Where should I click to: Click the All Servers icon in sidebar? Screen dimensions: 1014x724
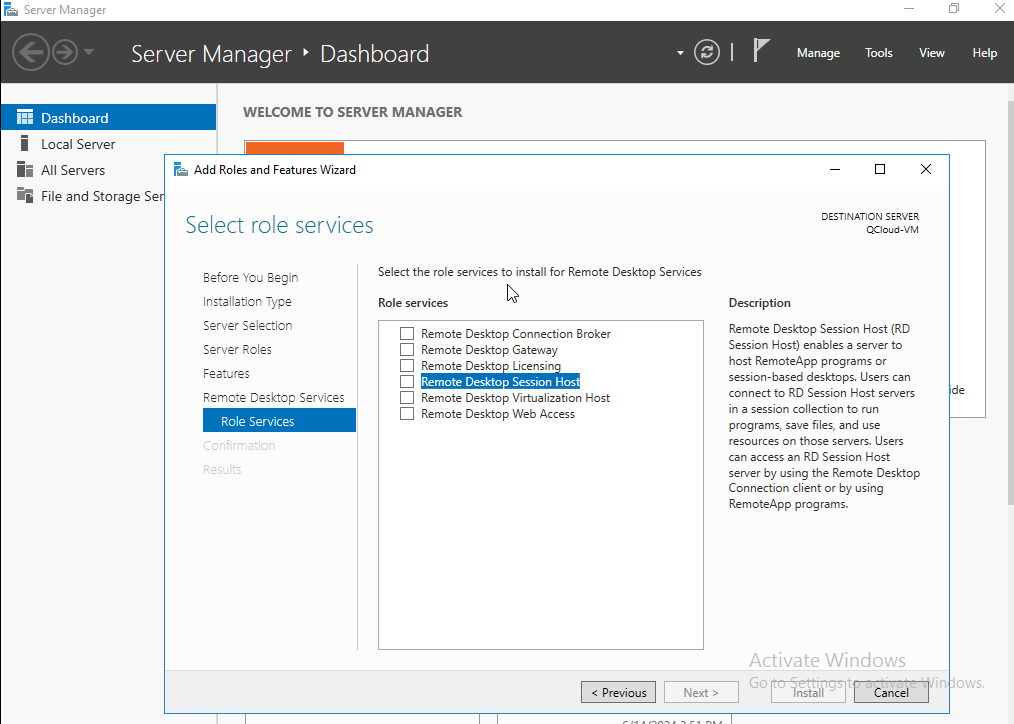25,169
